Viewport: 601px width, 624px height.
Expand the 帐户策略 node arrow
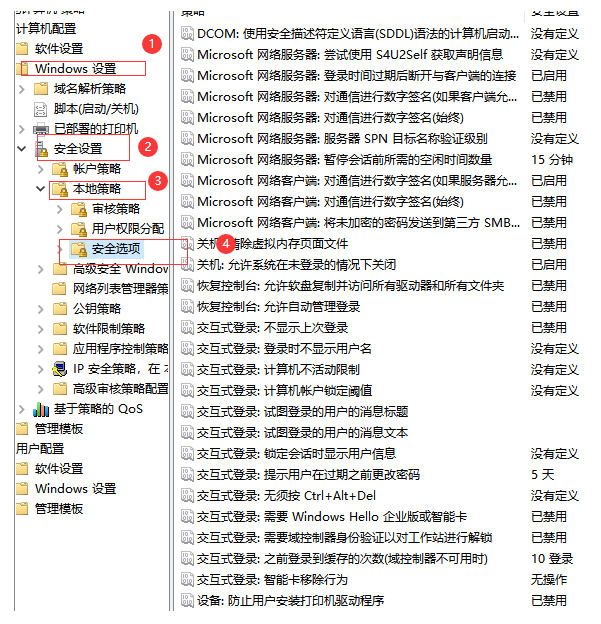coord(41,168)
